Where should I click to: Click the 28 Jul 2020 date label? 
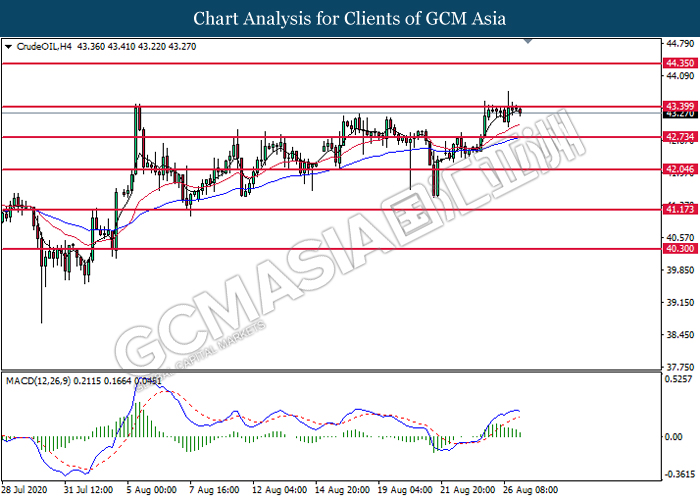point(26,491)
